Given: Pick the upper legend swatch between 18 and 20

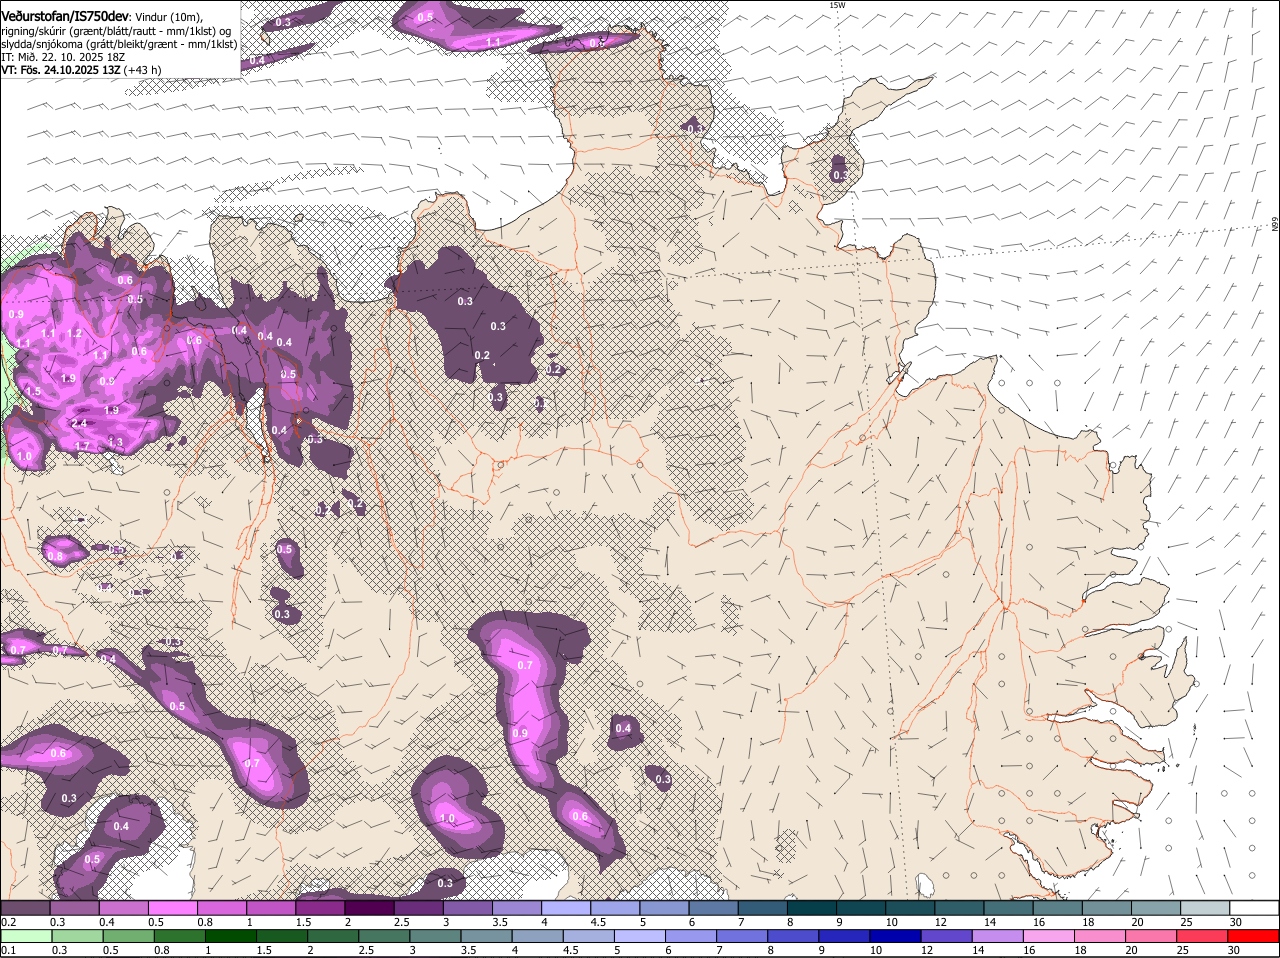Looking at the screenshot, I should point(1107,908).
